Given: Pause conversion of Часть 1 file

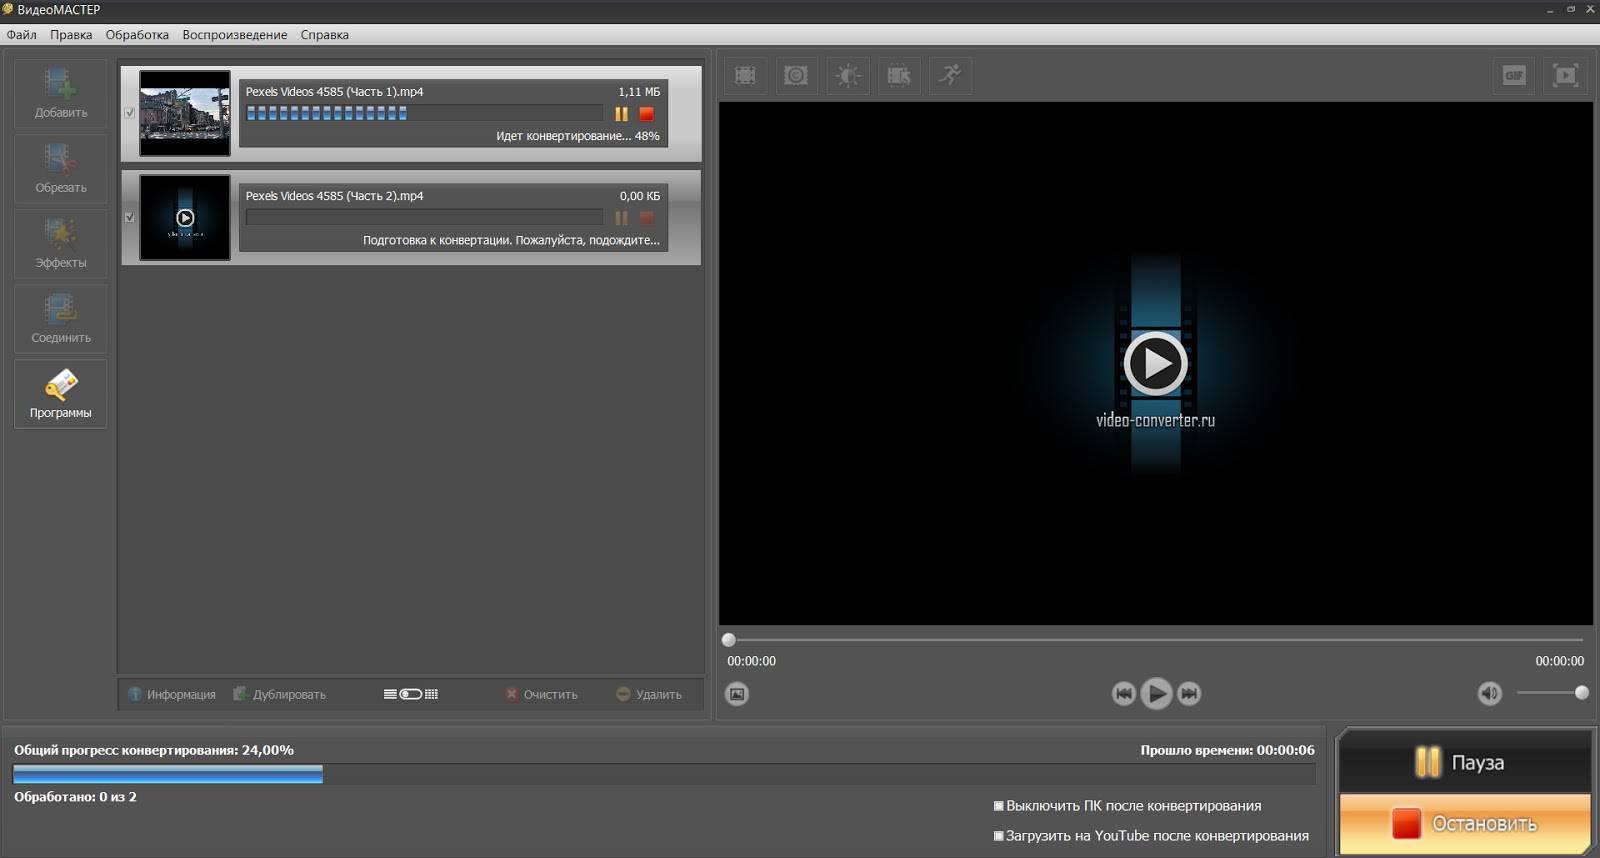Looking at the screenshot, I should 621,114.
